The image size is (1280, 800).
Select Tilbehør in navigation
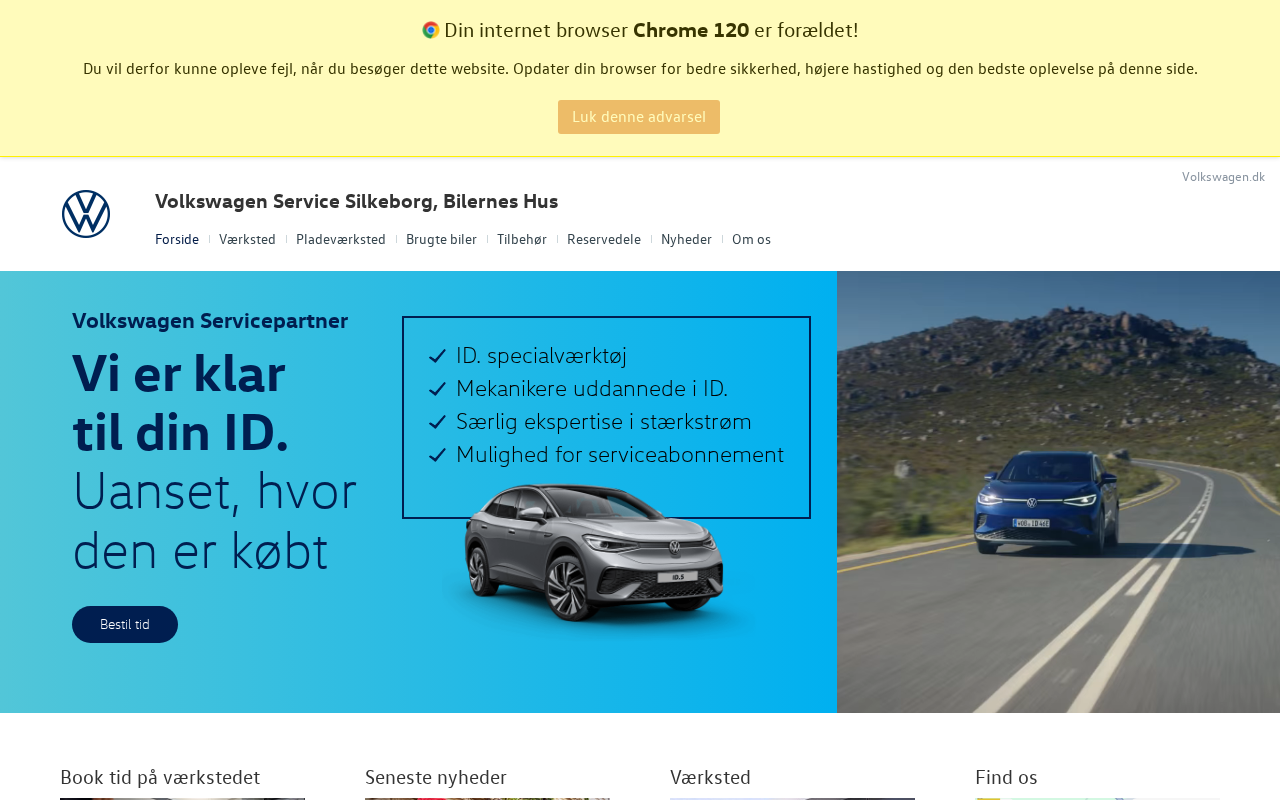[x=522, y=239]
